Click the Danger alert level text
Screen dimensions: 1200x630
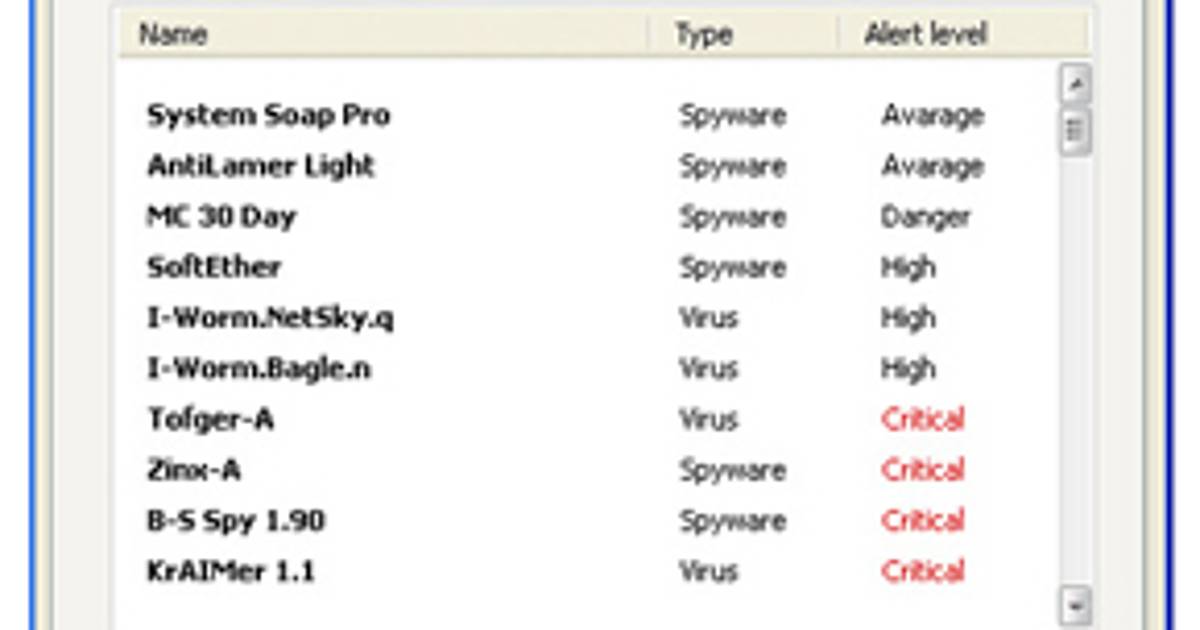pyautogui.click(x=925, y=217)
